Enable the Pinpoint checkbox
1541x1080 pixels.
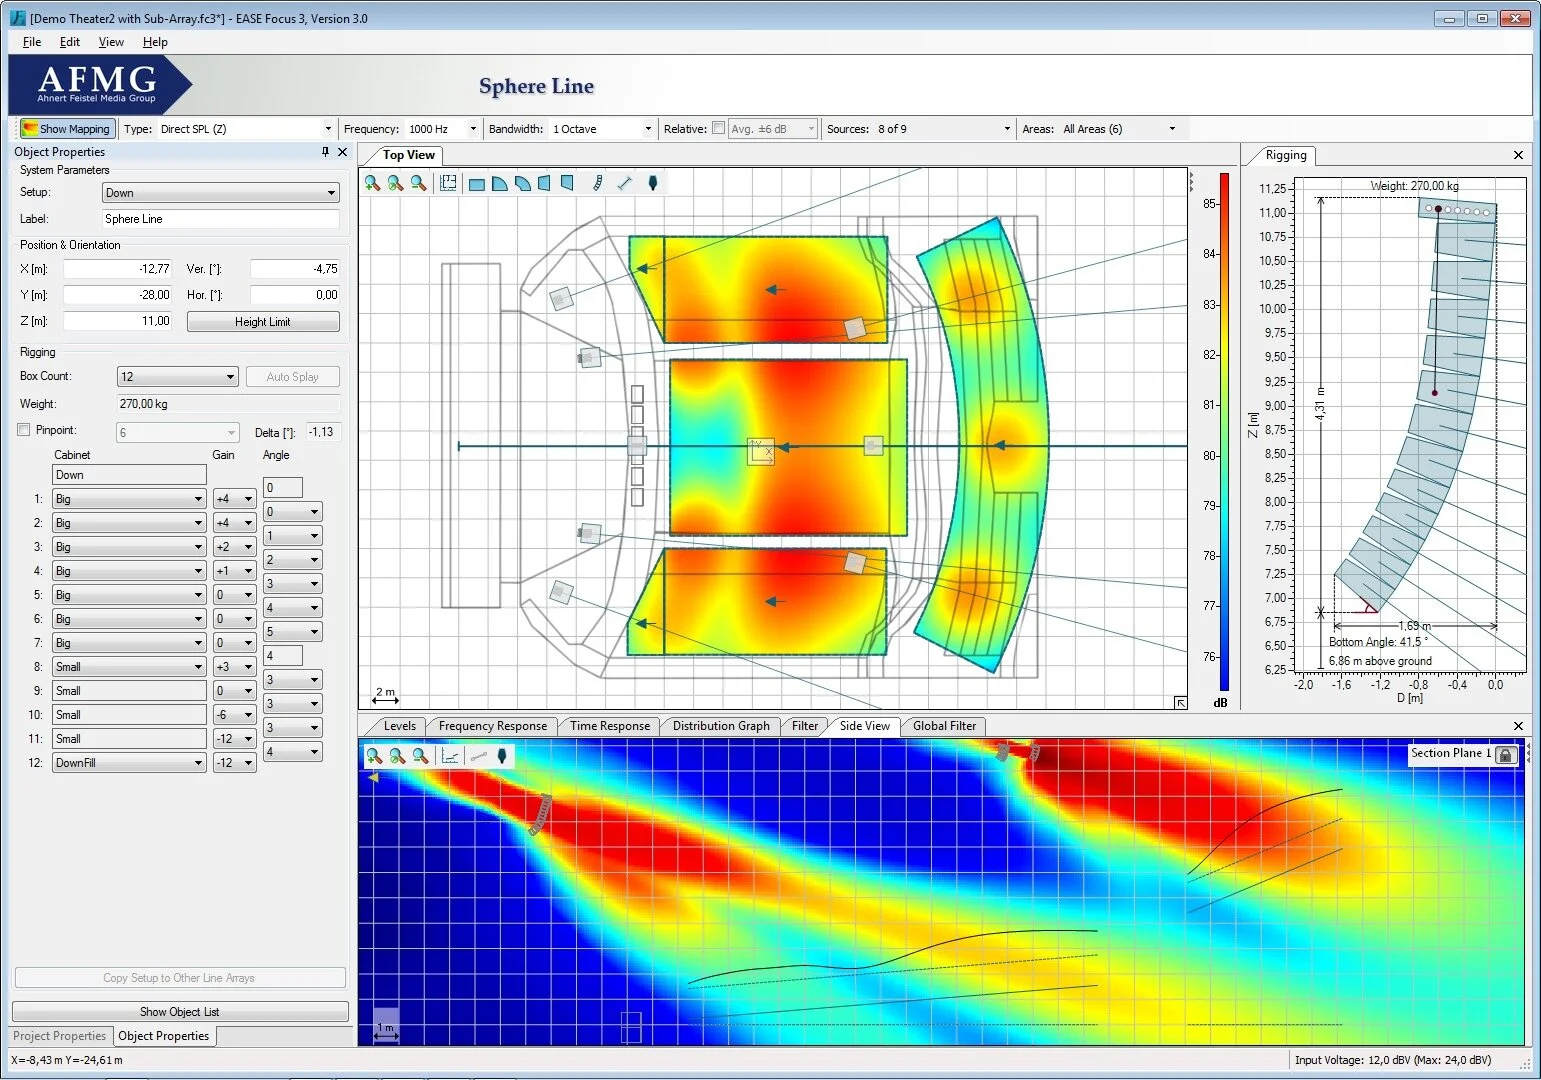(x=23, y=429)
